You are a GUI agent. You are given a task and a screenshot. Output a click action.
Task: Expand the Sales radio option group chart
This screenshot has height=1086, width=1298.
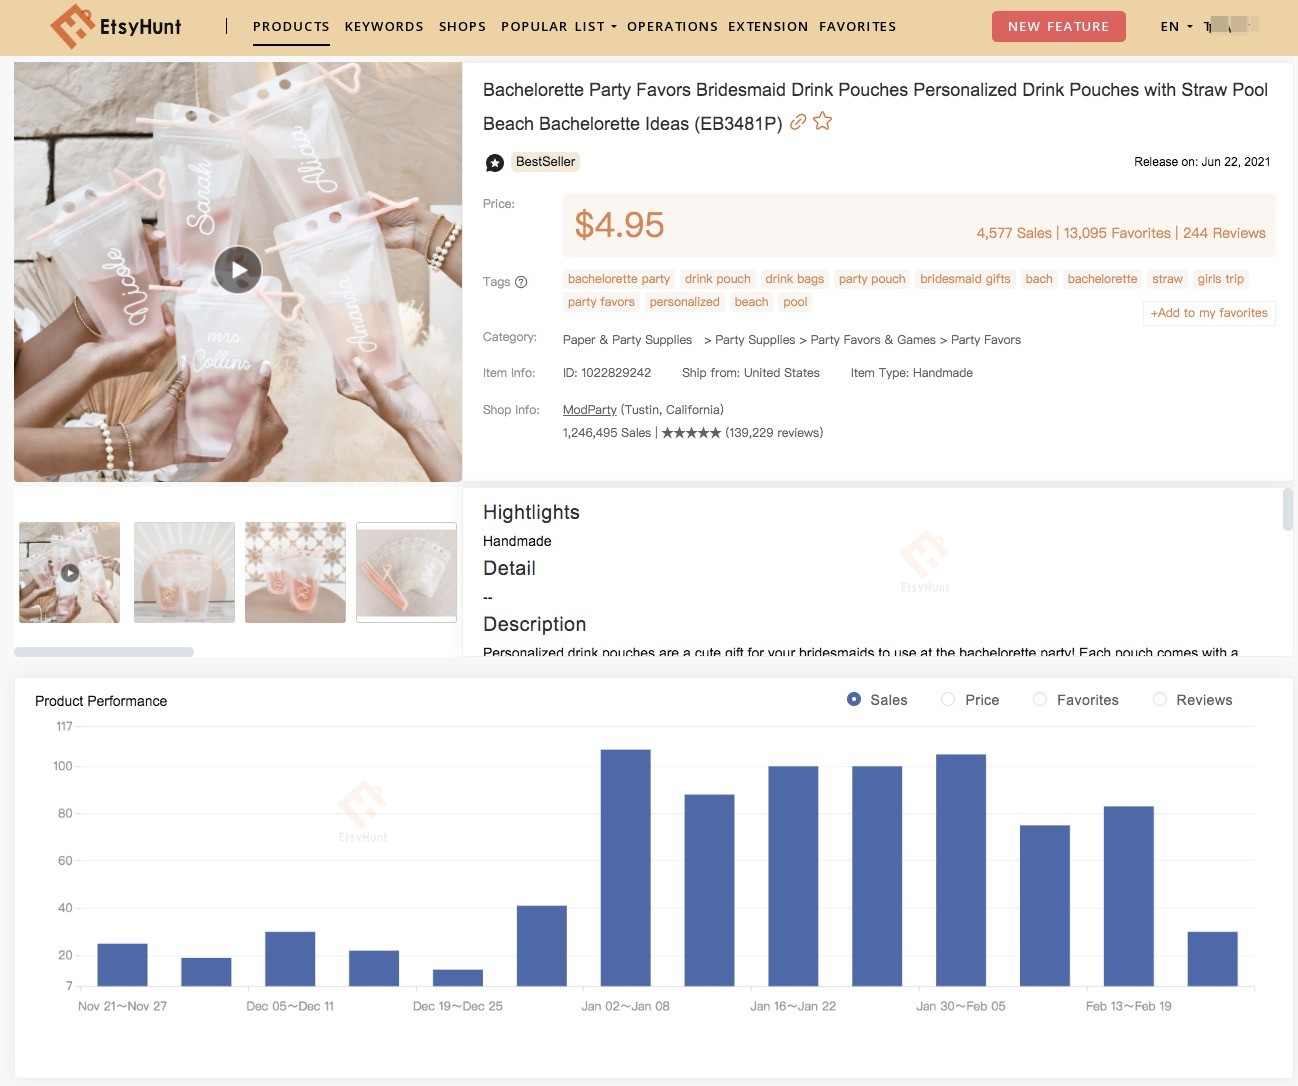pos(853,700)
